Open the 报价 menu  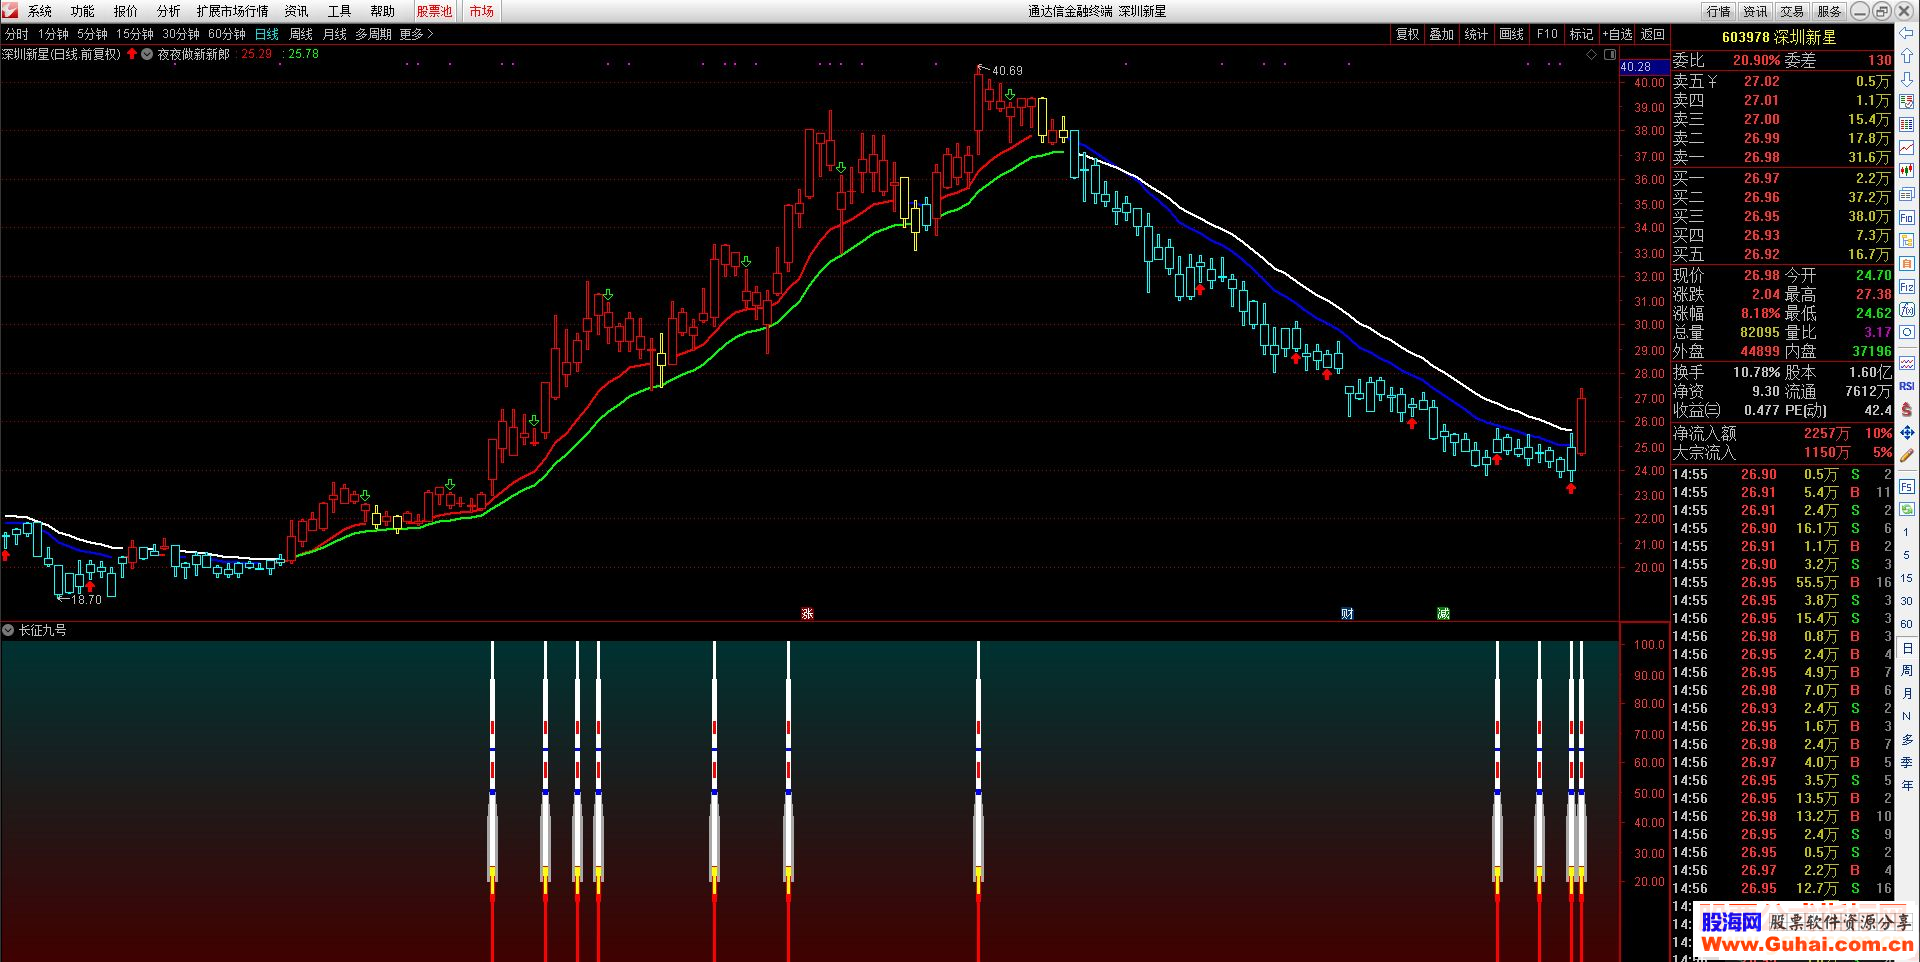[x=126, y=11]
